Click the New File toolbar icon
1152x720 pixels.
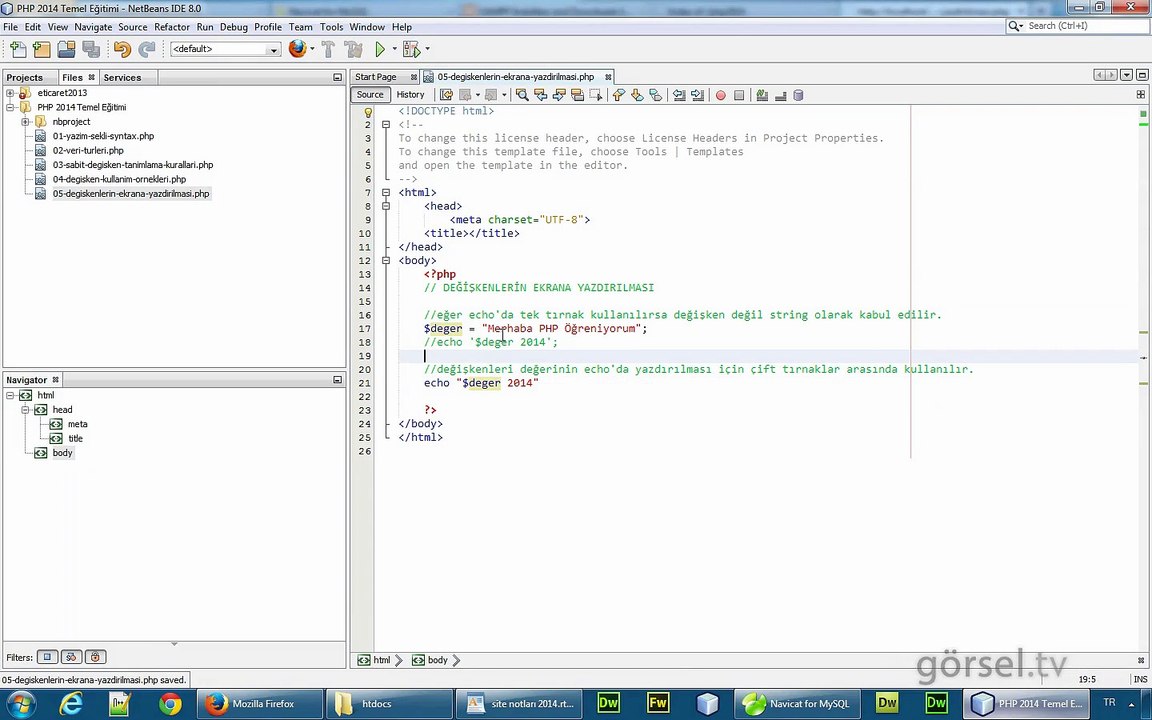click(x=17, y=49)
